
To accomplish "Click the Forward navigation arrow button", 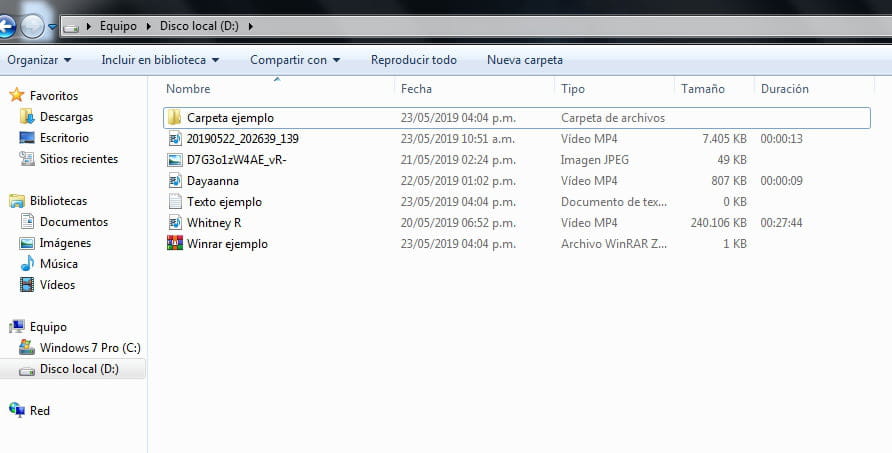I will tap(32, 26).
